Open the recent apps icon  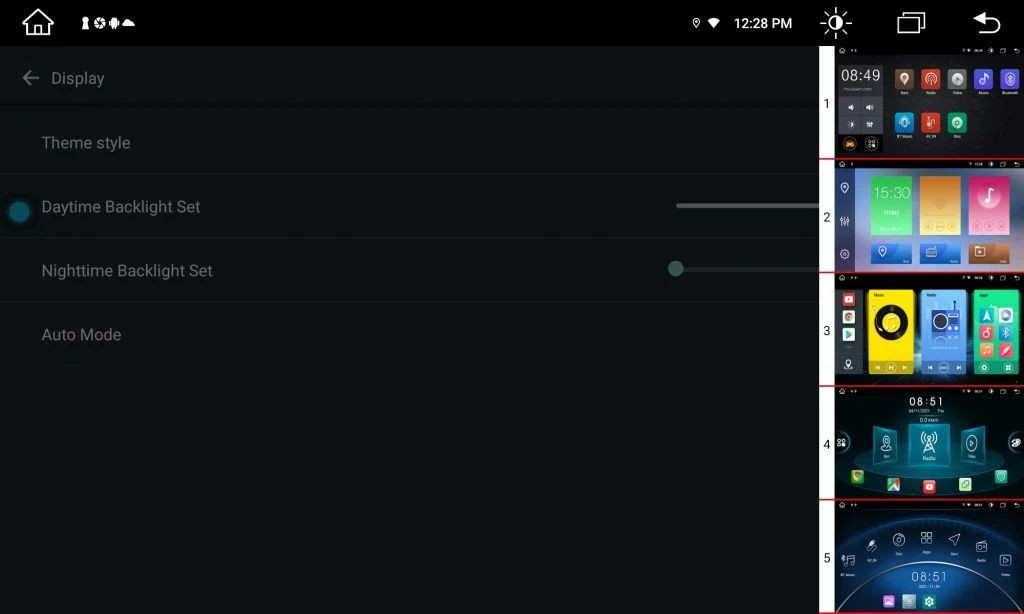pos(911,23)
